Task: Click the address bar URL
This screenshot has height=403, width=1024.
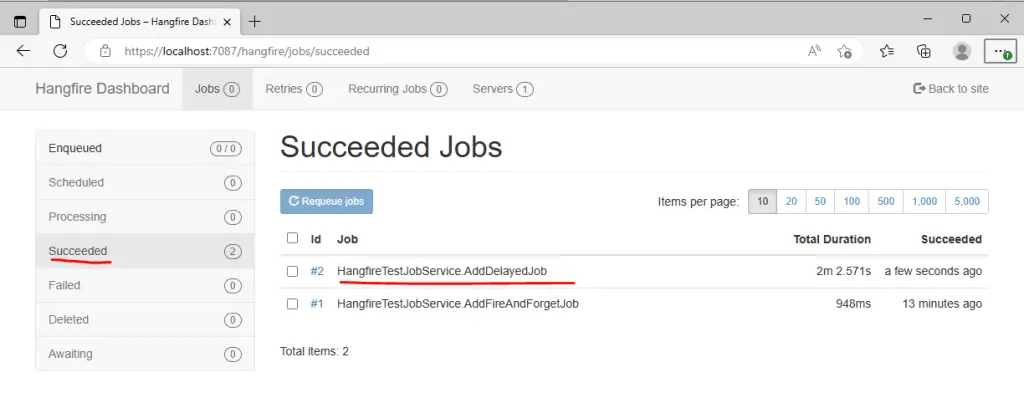Action: point(247,51)
